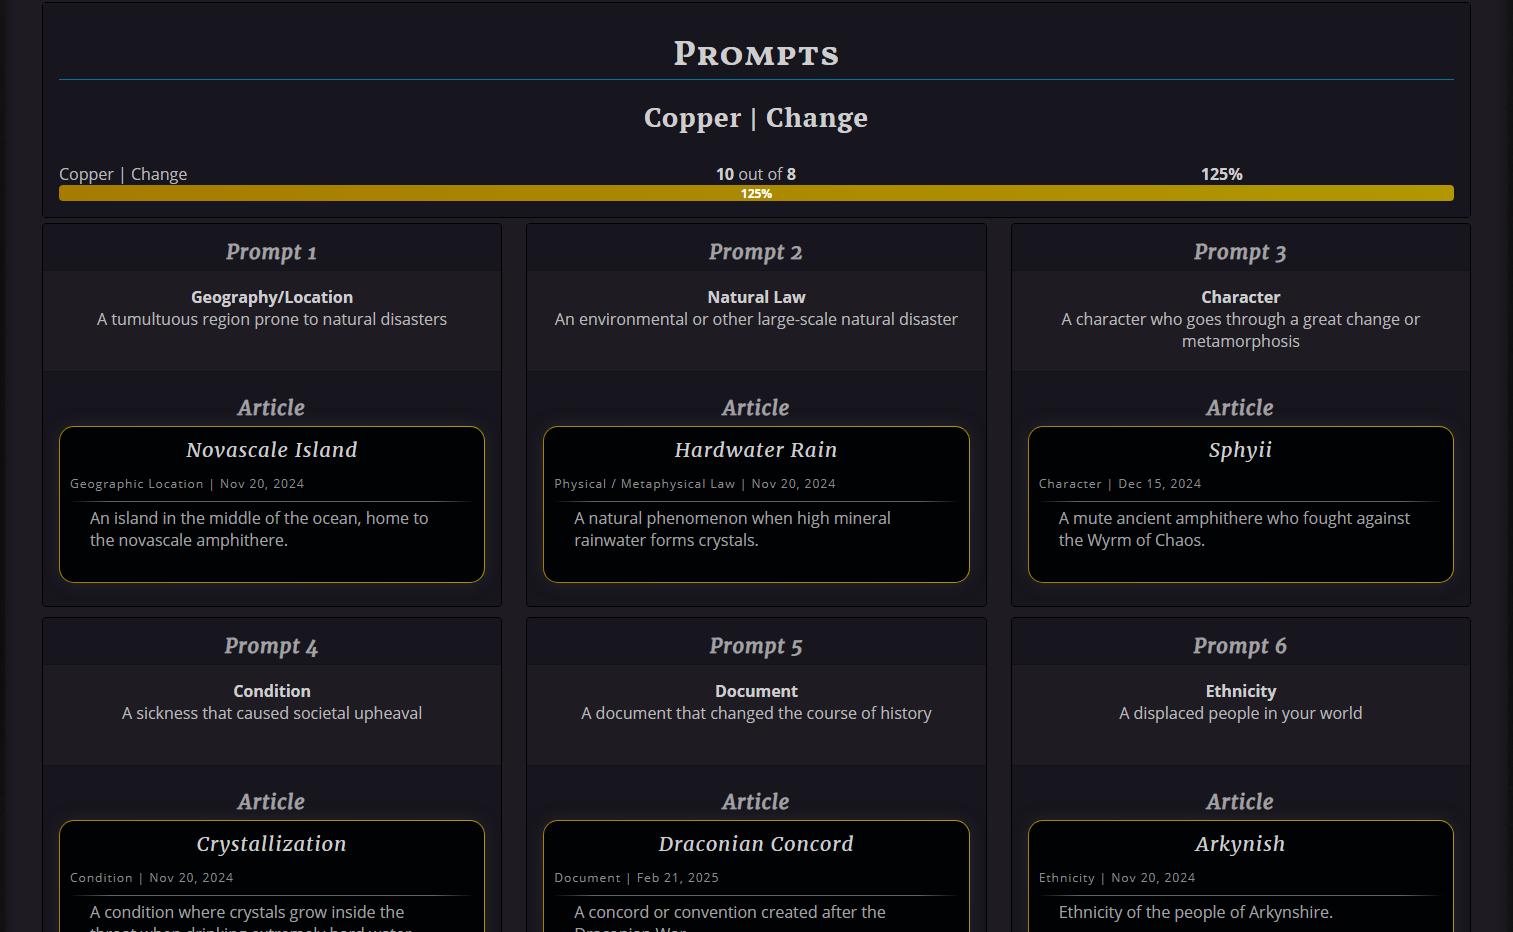Screen dimensions: 1513x932
Task: Click the Prompt 2 heading
Action: 755,252
